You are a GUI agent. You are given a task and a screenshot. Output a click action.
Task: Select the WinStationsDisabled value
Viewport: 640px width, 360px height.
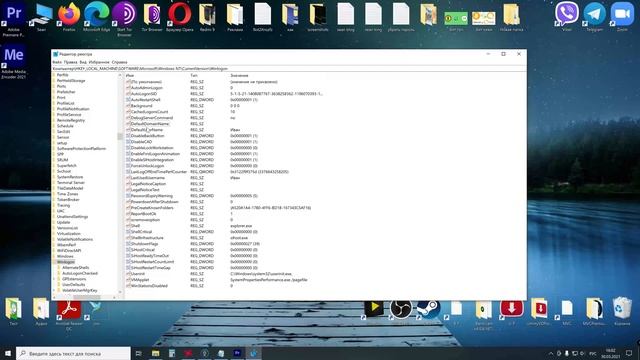point(149,286)
